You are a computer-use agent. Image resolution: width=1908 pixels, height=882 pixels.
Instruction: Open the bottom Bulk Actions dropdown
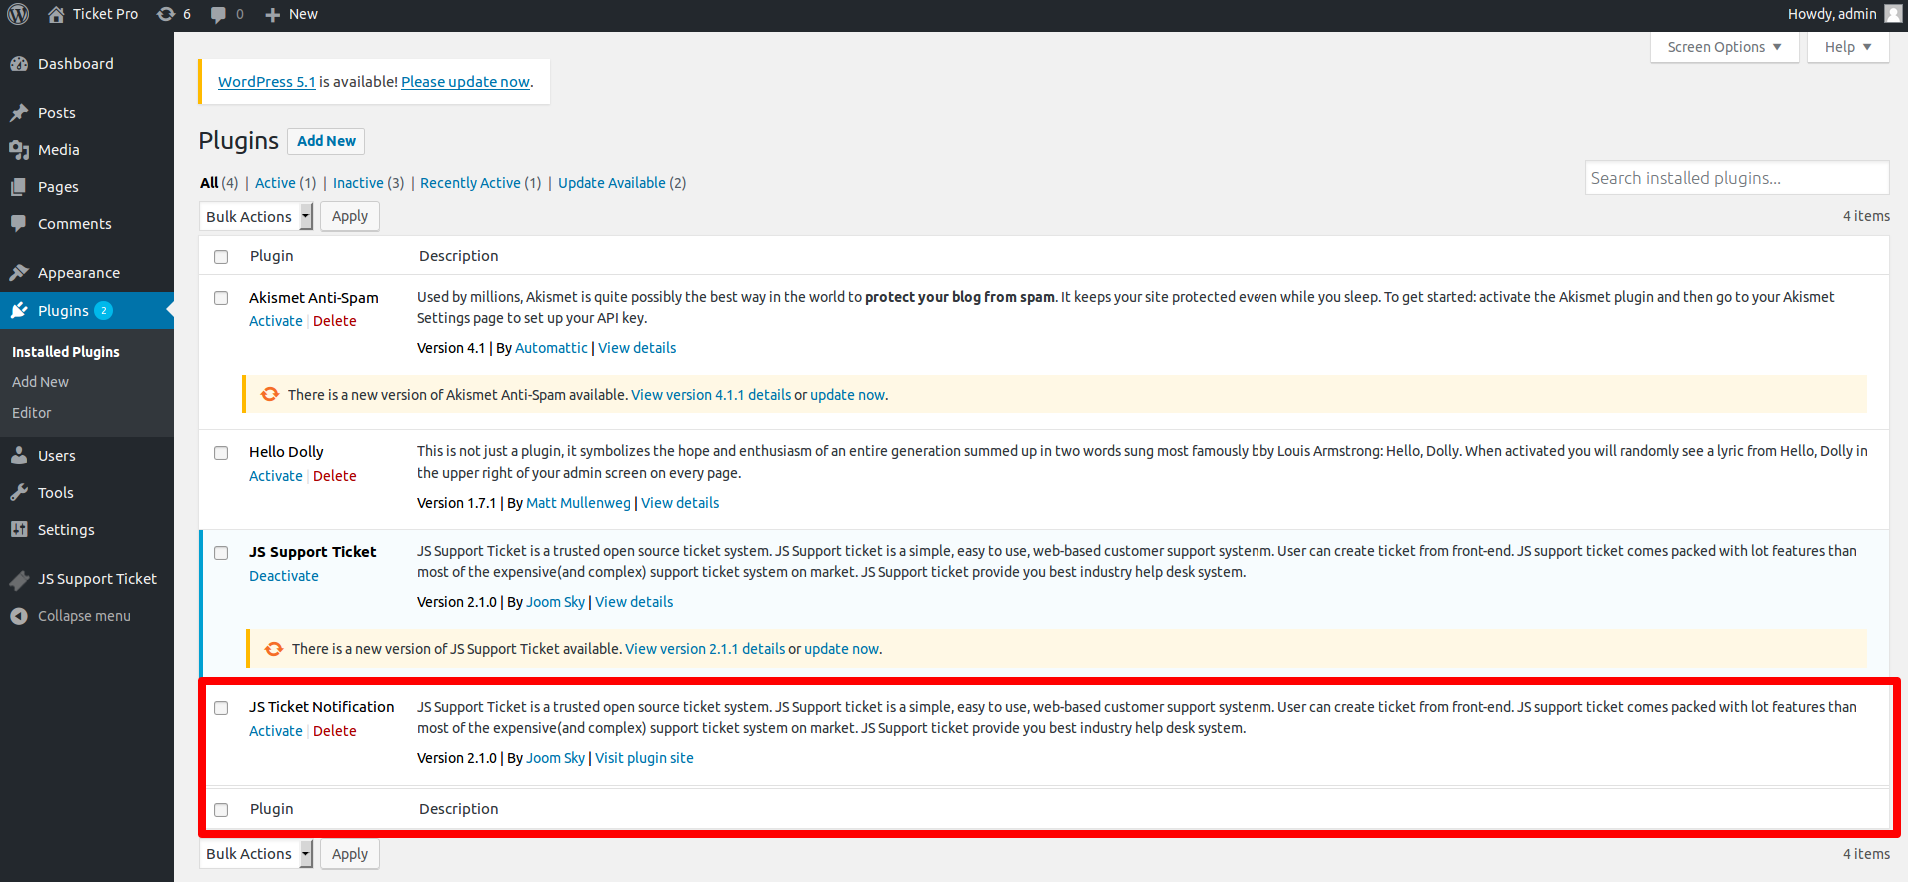pos(256,853)
